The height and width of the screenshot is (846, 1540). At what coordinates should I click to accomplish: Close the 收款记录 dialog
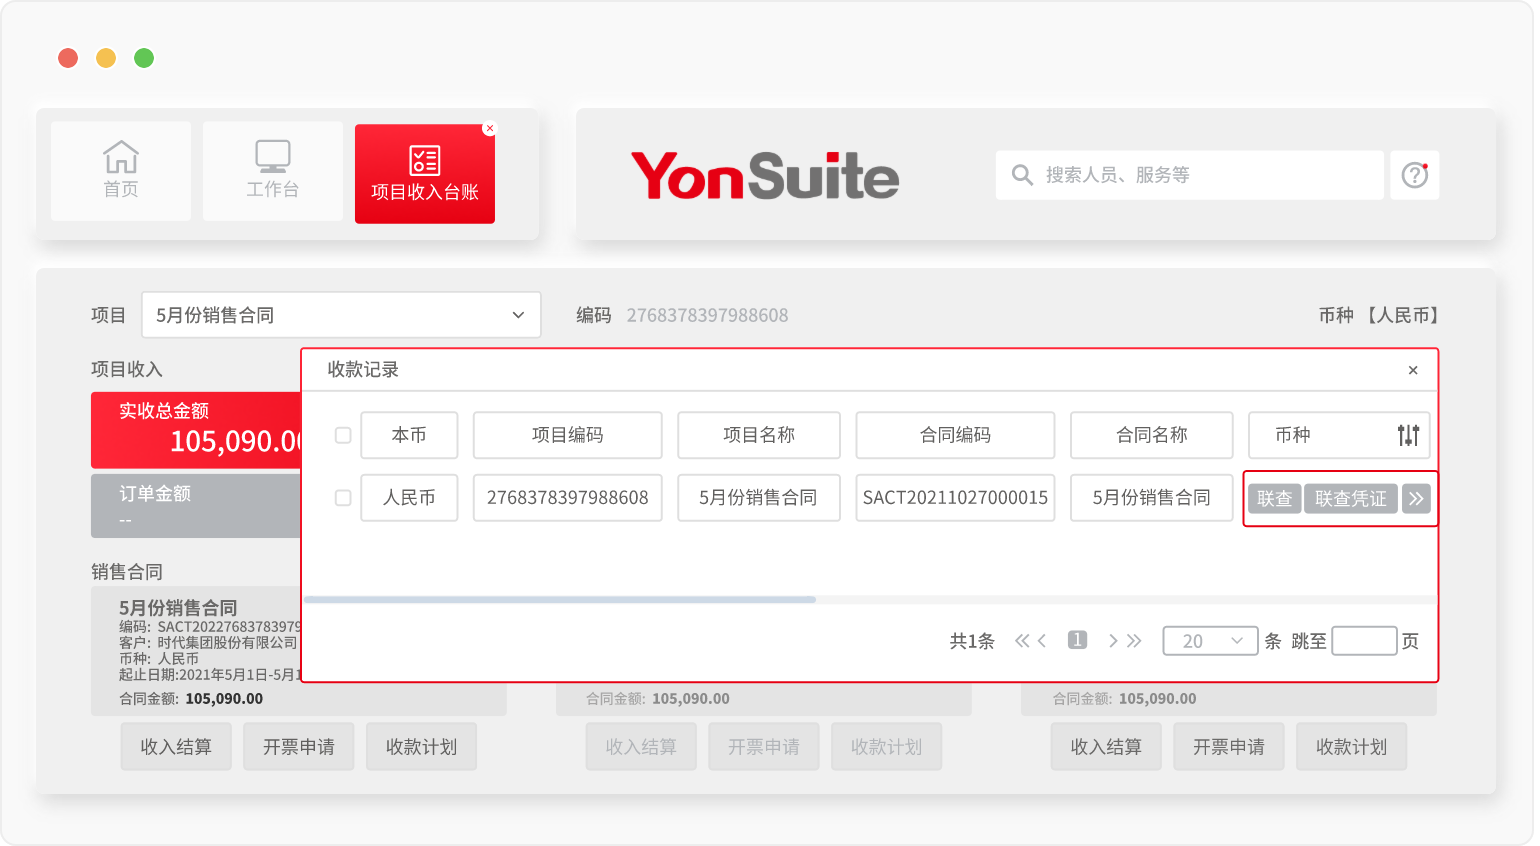click(x=1413, y=370)
